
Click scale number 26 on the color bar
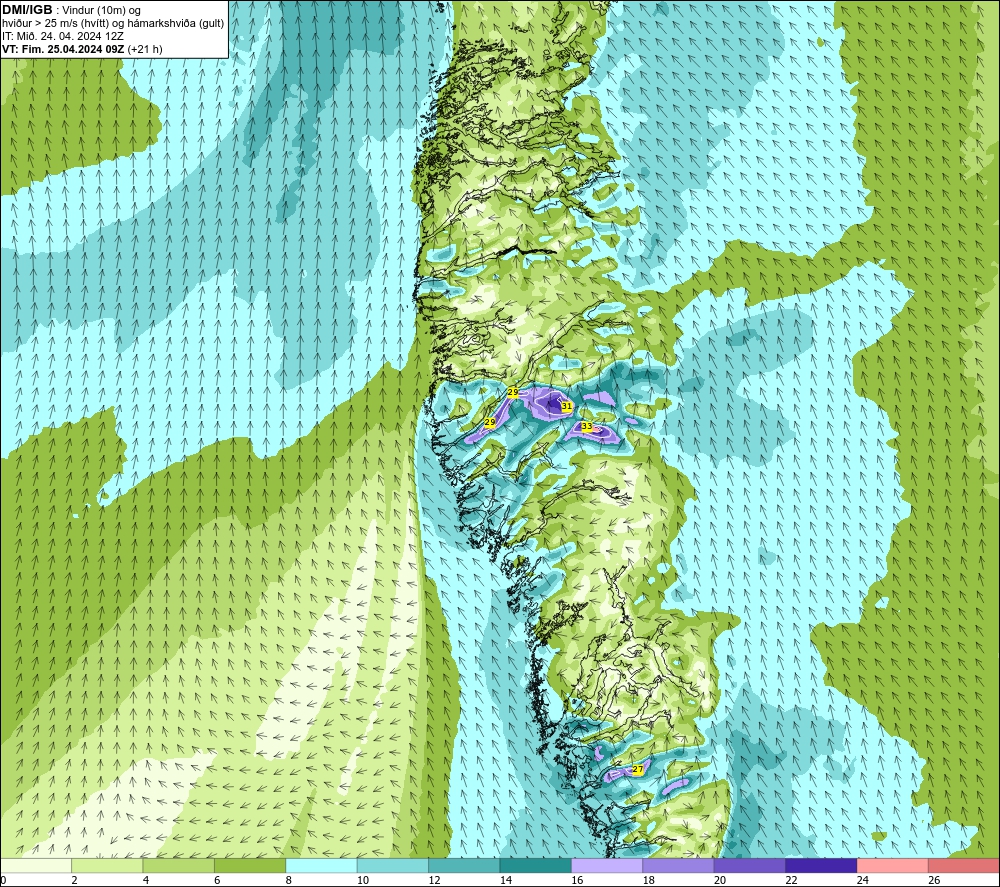(x=934, y=880)
